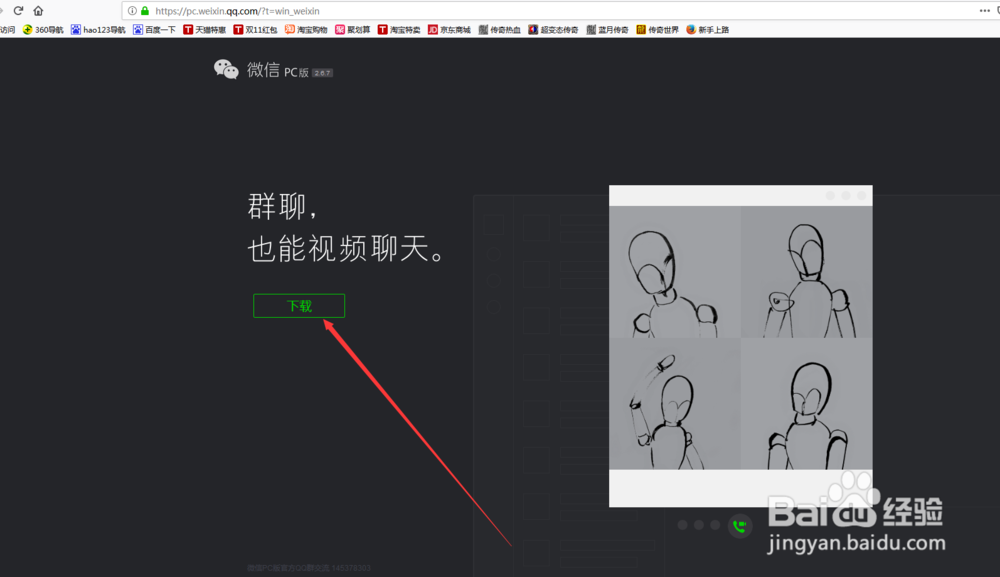Open the 百度一下 bookmark
The width and height of the screenshot is (1000, 577).
click(154, 29)
